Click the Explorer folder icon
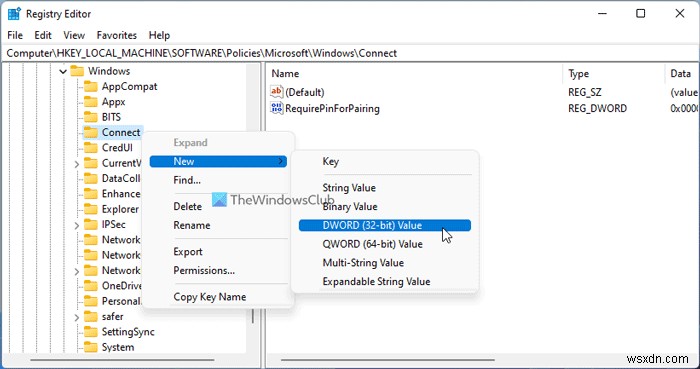The width and height of the screenshot is (700, 369). 91,209
